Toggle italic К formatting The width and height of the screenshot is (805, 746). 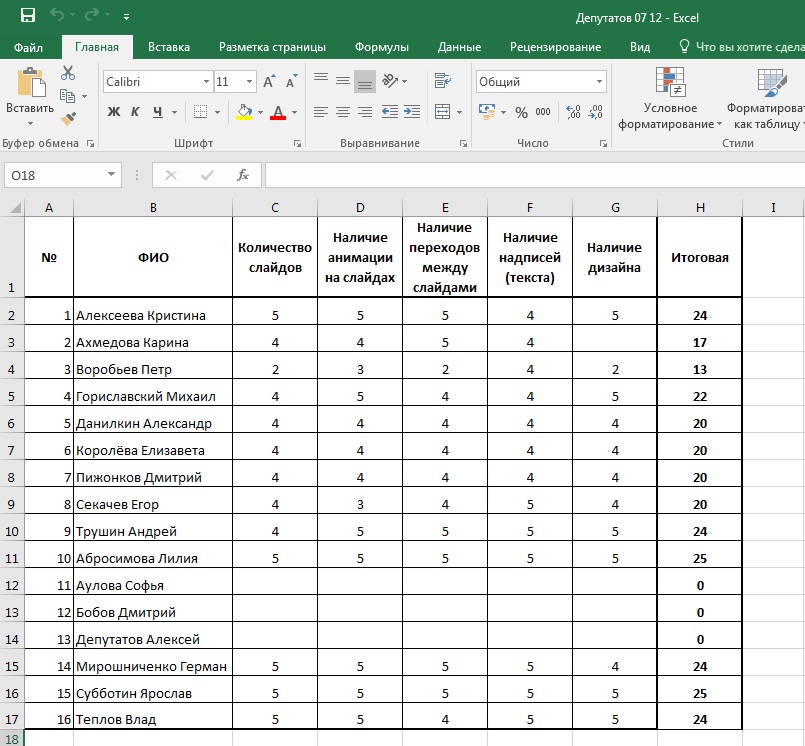point(135,112)
